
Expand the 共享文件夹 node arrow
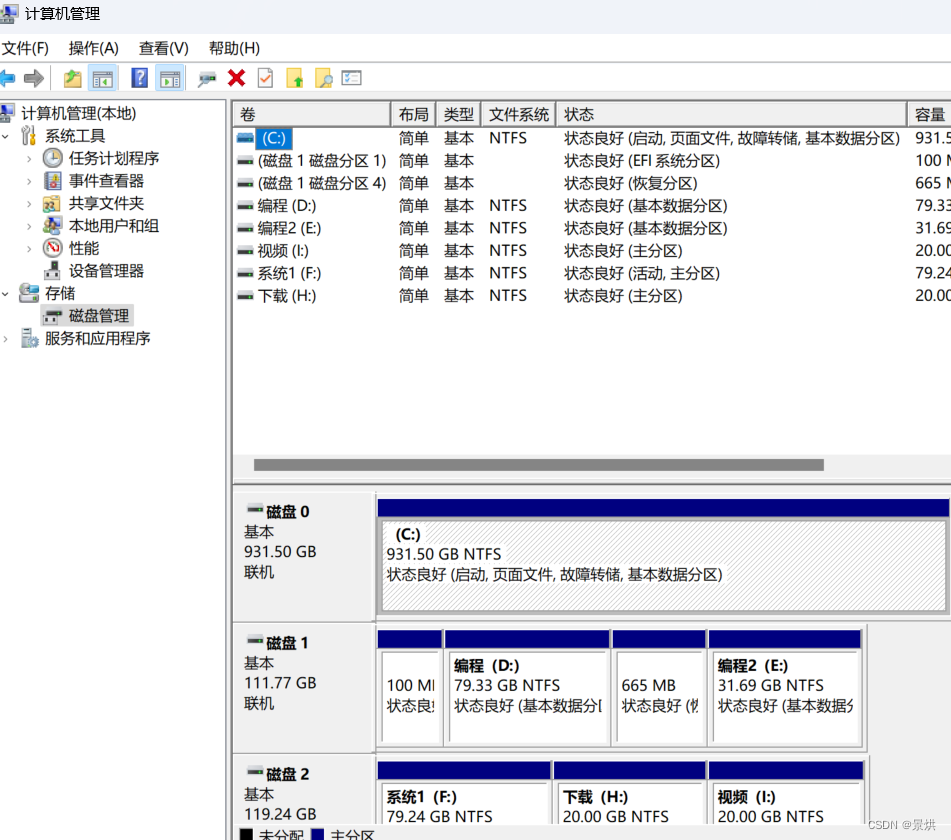coord(29,204)
